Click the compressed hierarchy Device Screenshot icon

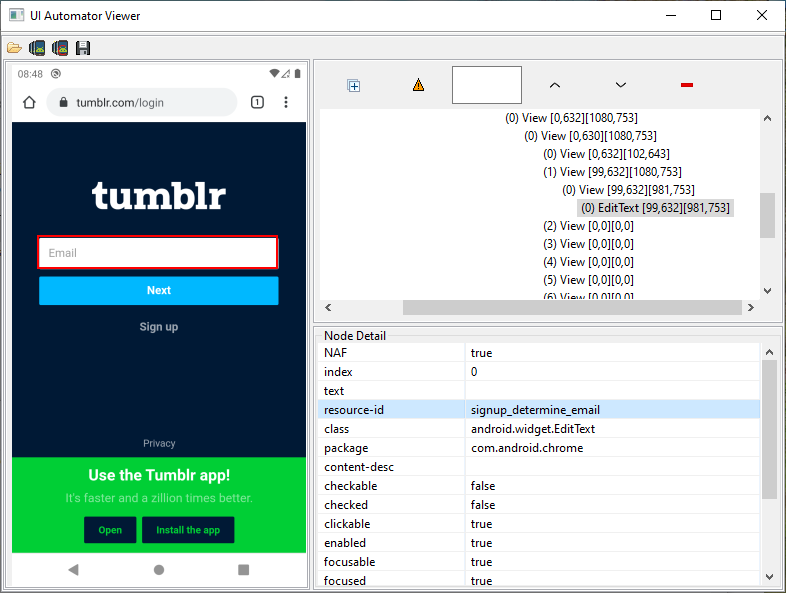pos(60,48)
